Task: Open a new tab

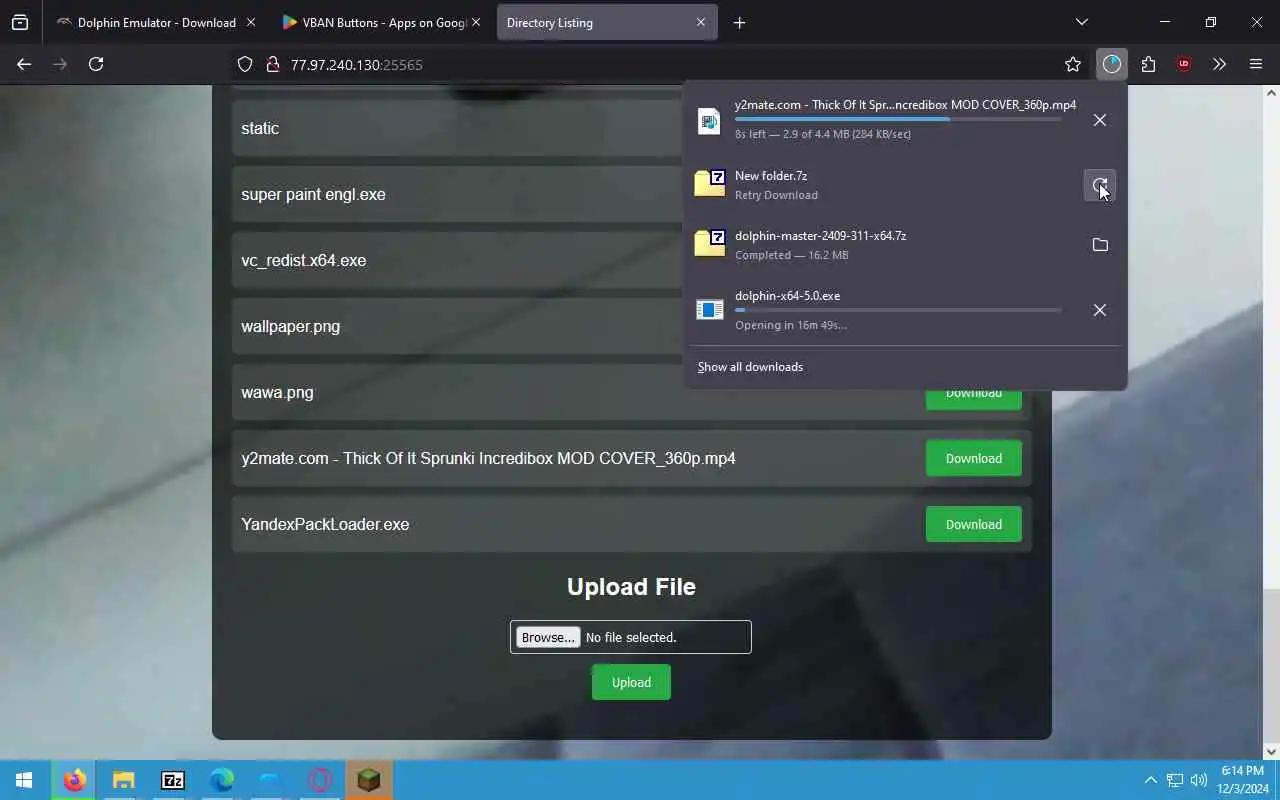Action: point(739,22)
